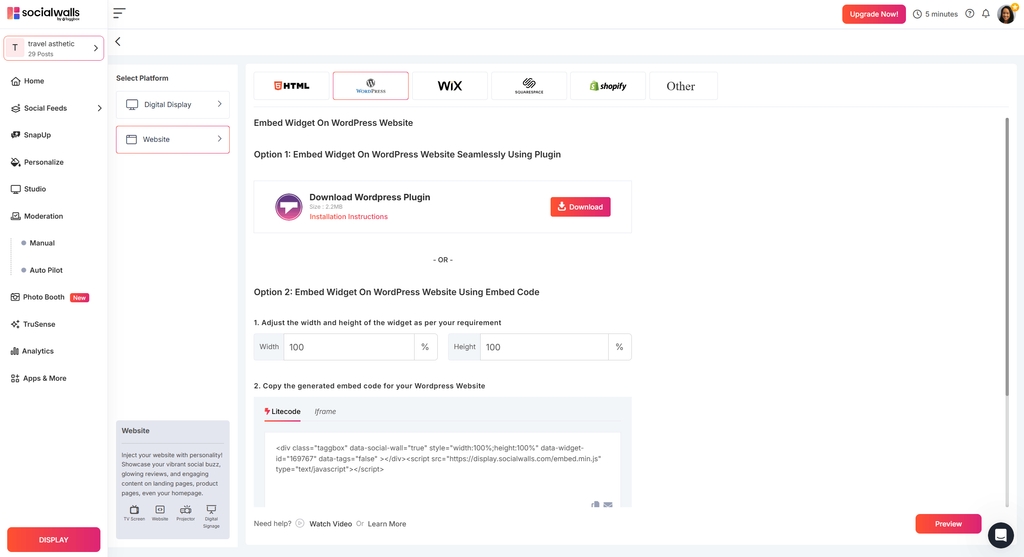
Task: Email the embed code with envelope icon
Action: [608, 504]
